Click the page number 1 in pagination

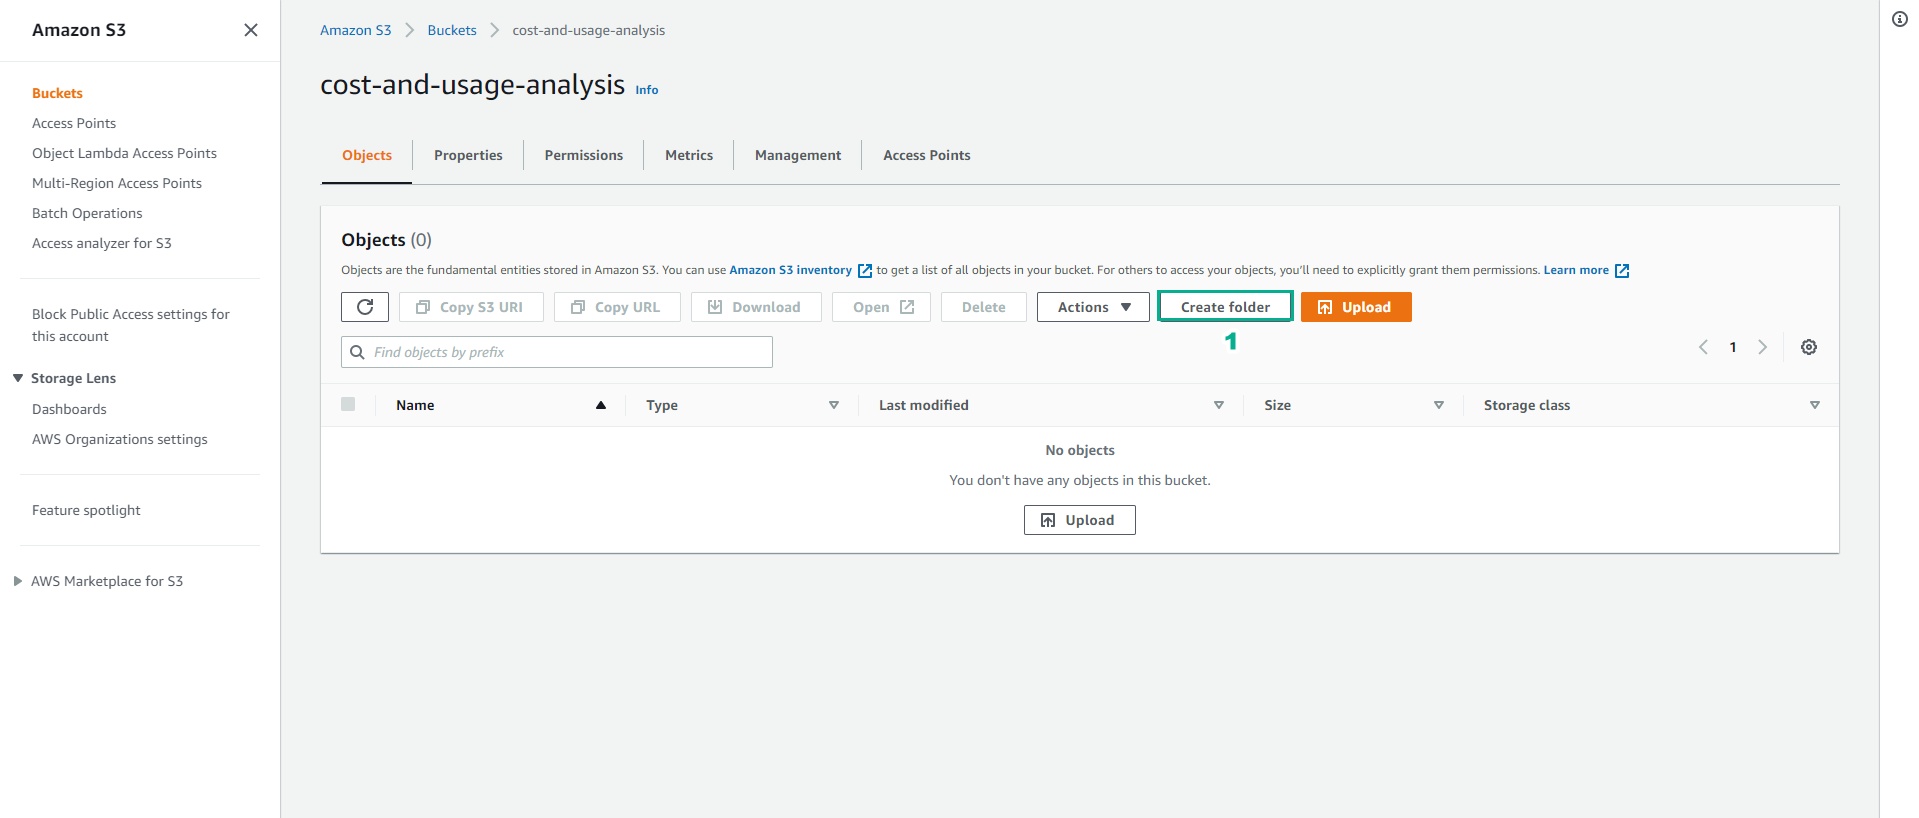pos(1733,347)
